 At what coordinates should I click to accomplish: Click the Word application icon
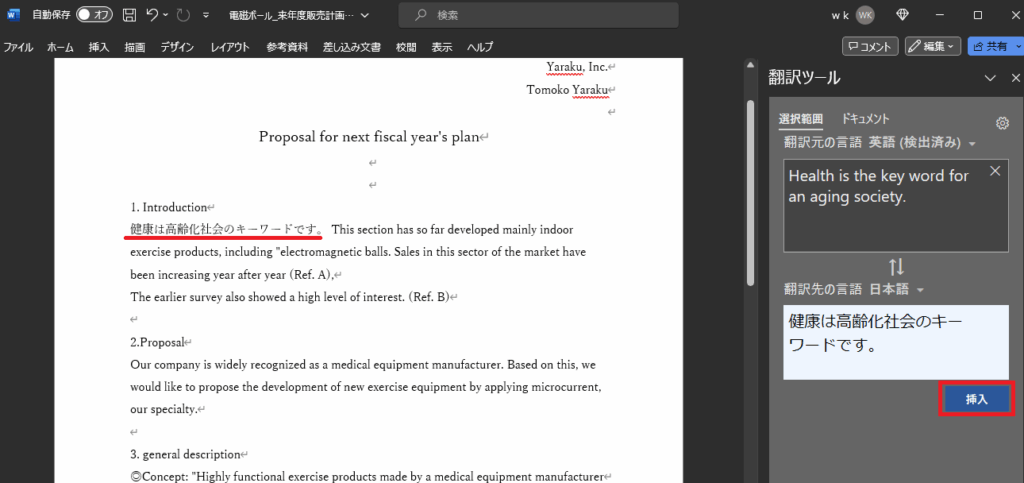(x=13, y=14)
